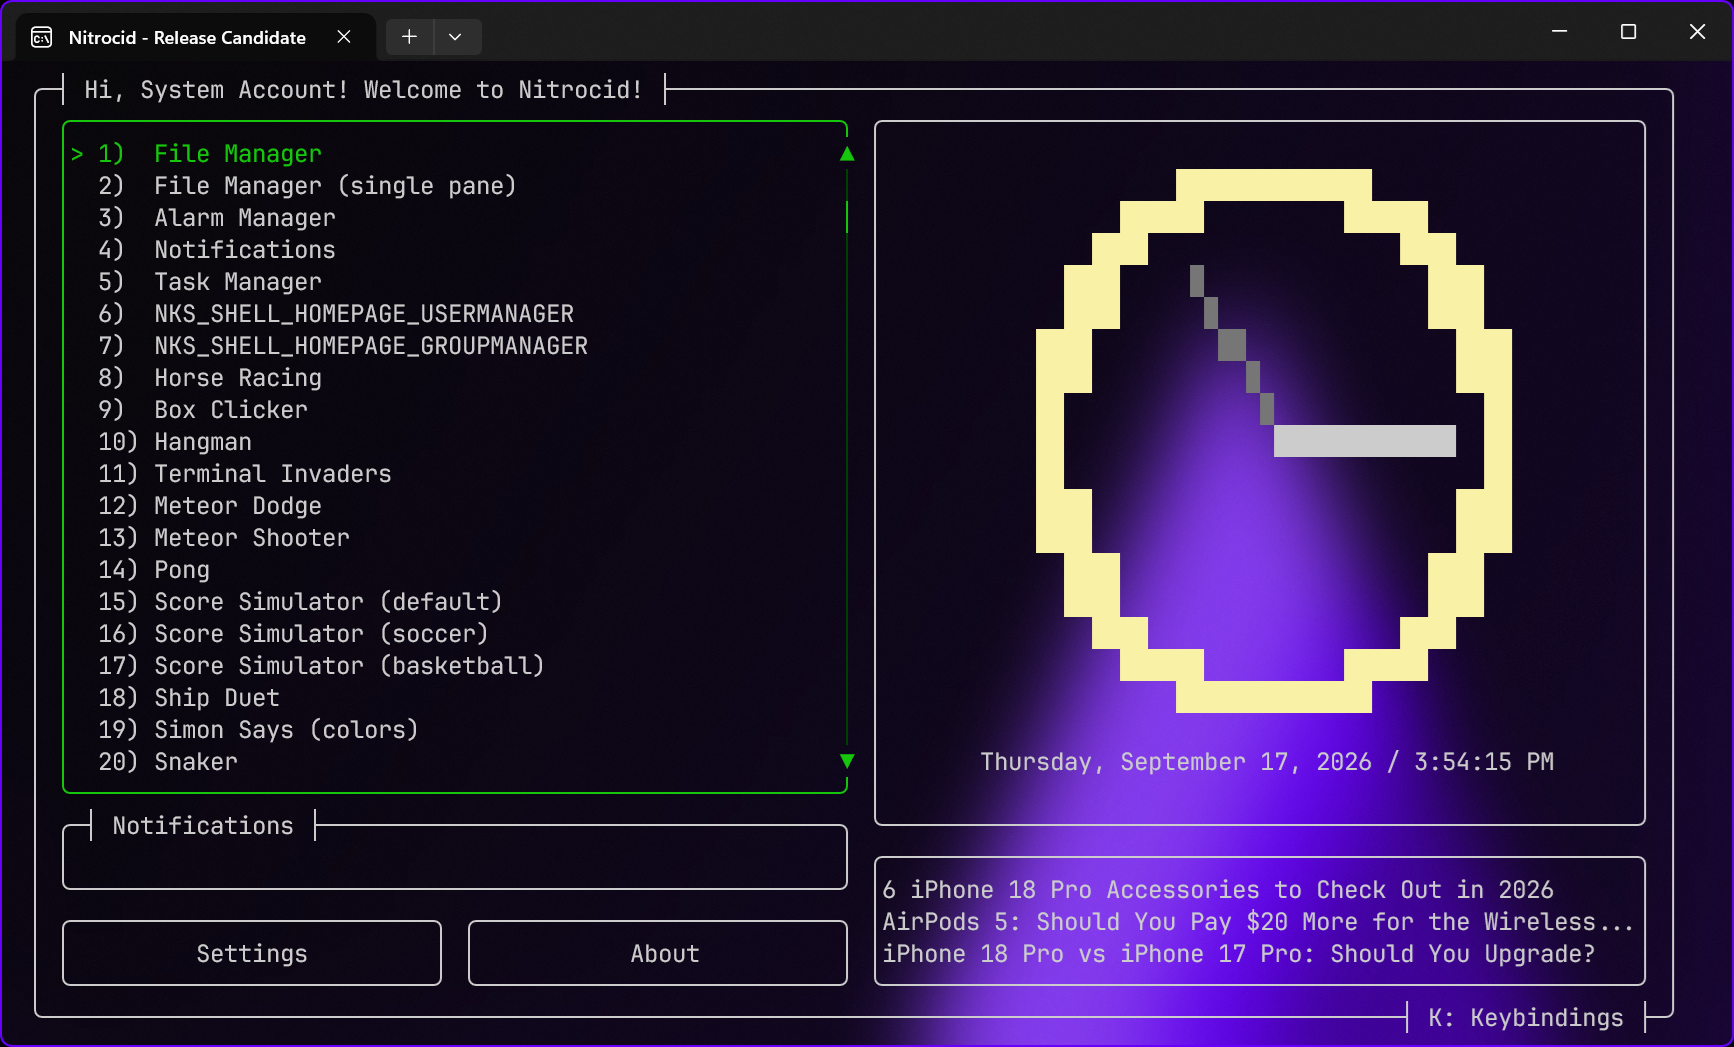Close the Nitrocid - Release Candidate tab

click(344, 37)
